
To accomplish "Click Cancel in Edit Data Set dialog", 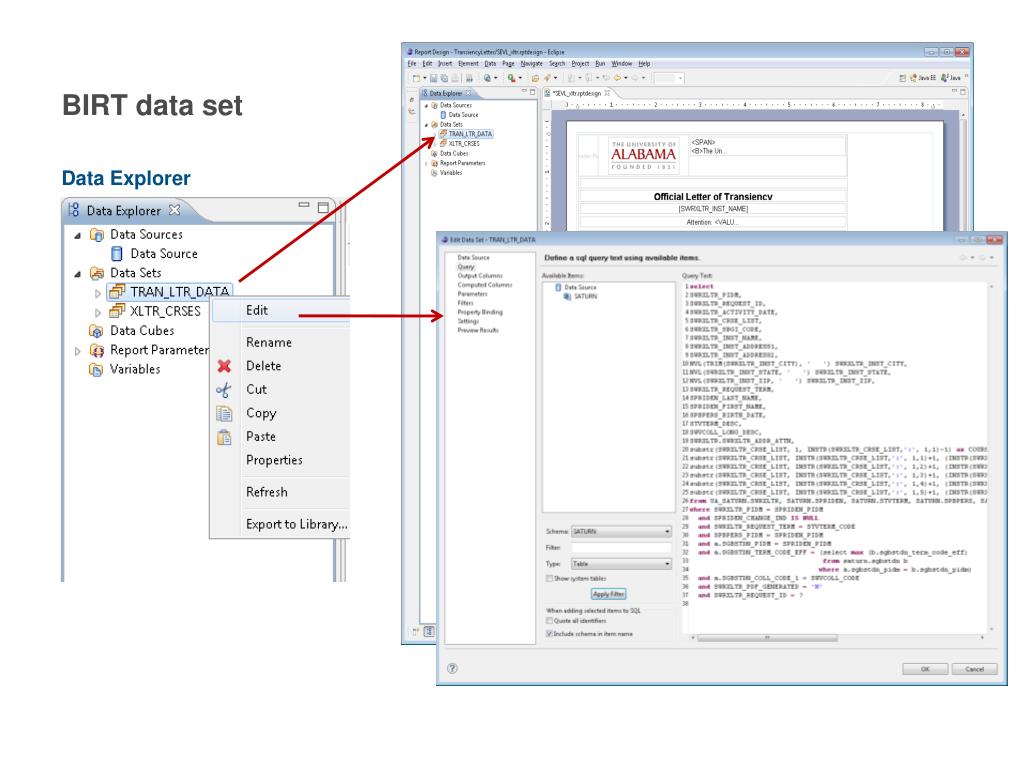I will click(974, 669).
